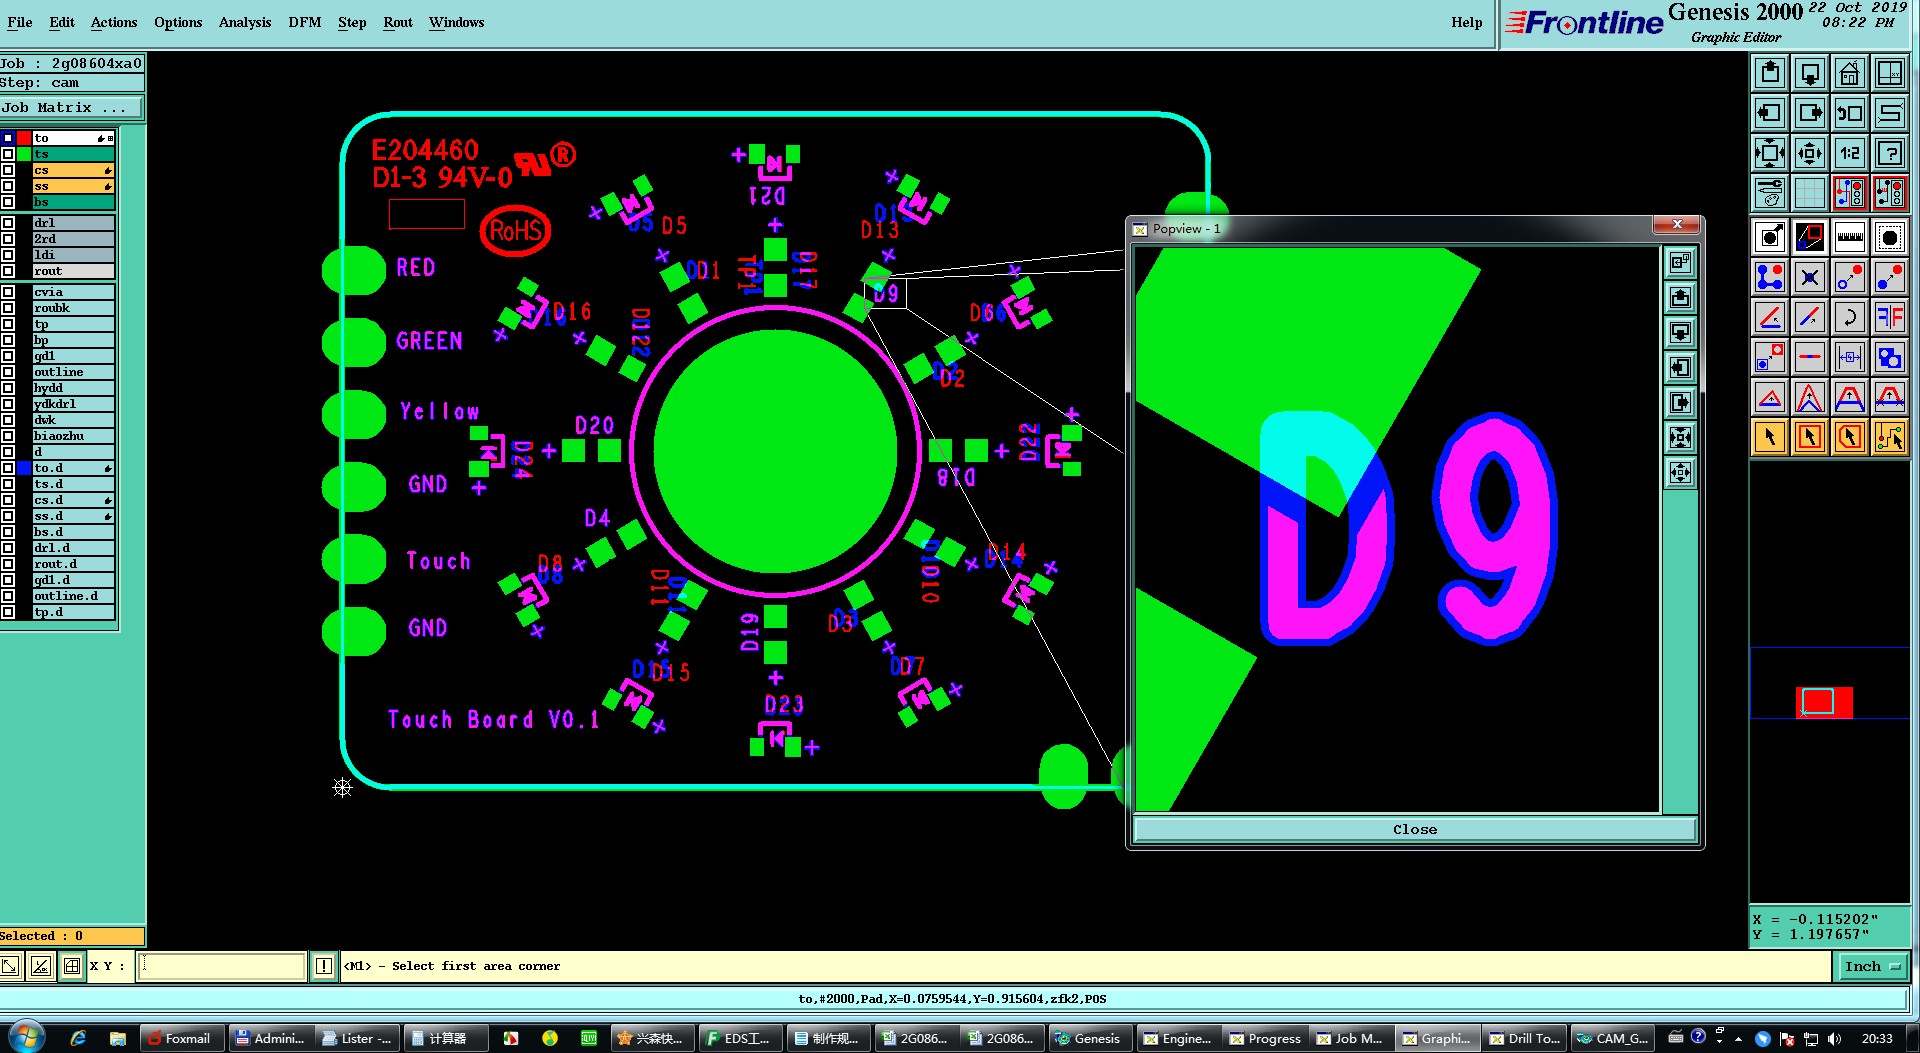Select the layer named bs.d
The height and width of the screenshot is (1053, 1920).
[73, 532]
